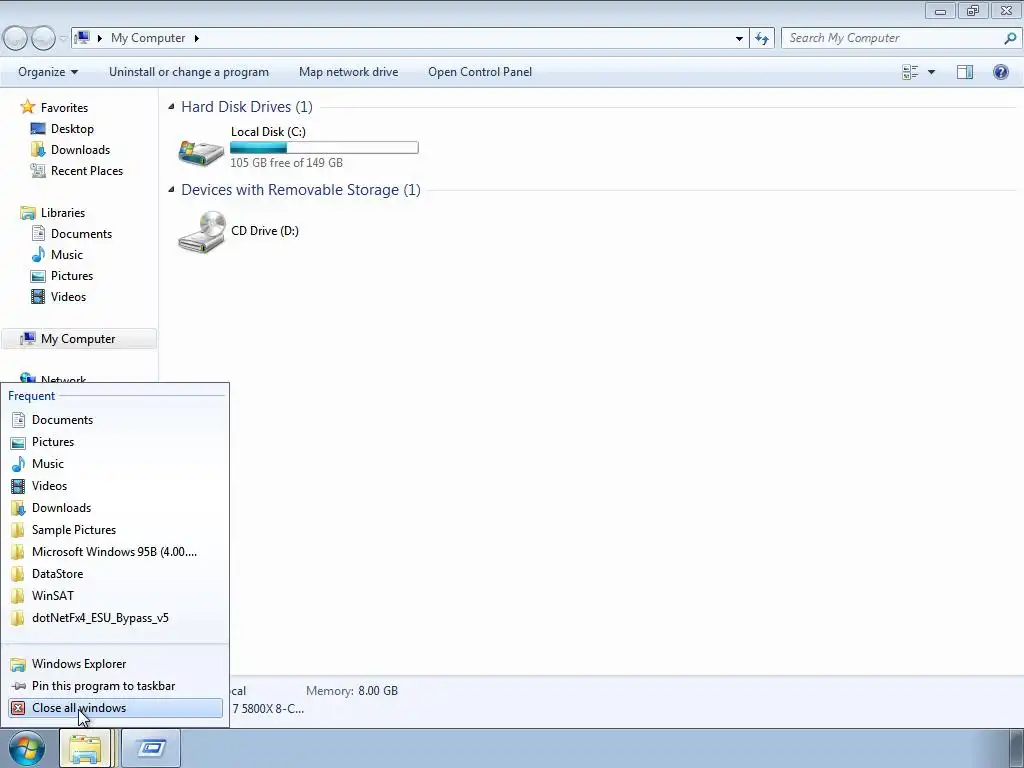Click Open Control Panel
The width and height of the screenshot is (1024, 768).
pyautogui.click(x=480, y=72)
